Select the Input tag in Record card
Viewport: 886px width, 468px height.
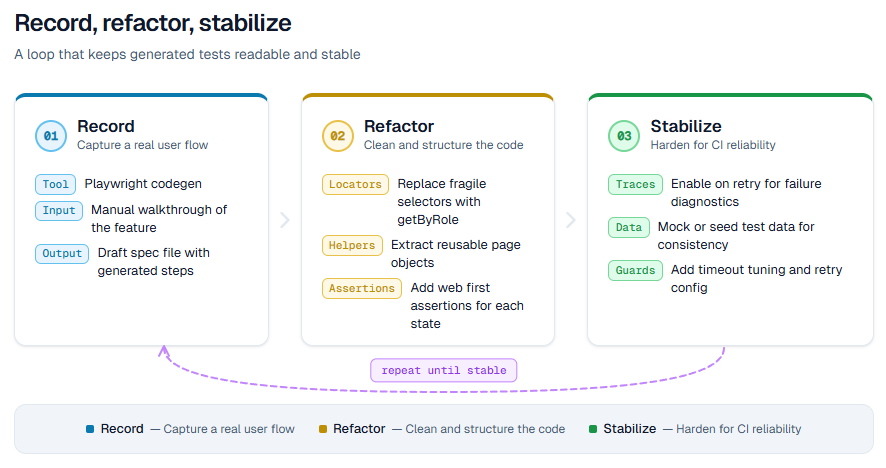click(59, 210)
